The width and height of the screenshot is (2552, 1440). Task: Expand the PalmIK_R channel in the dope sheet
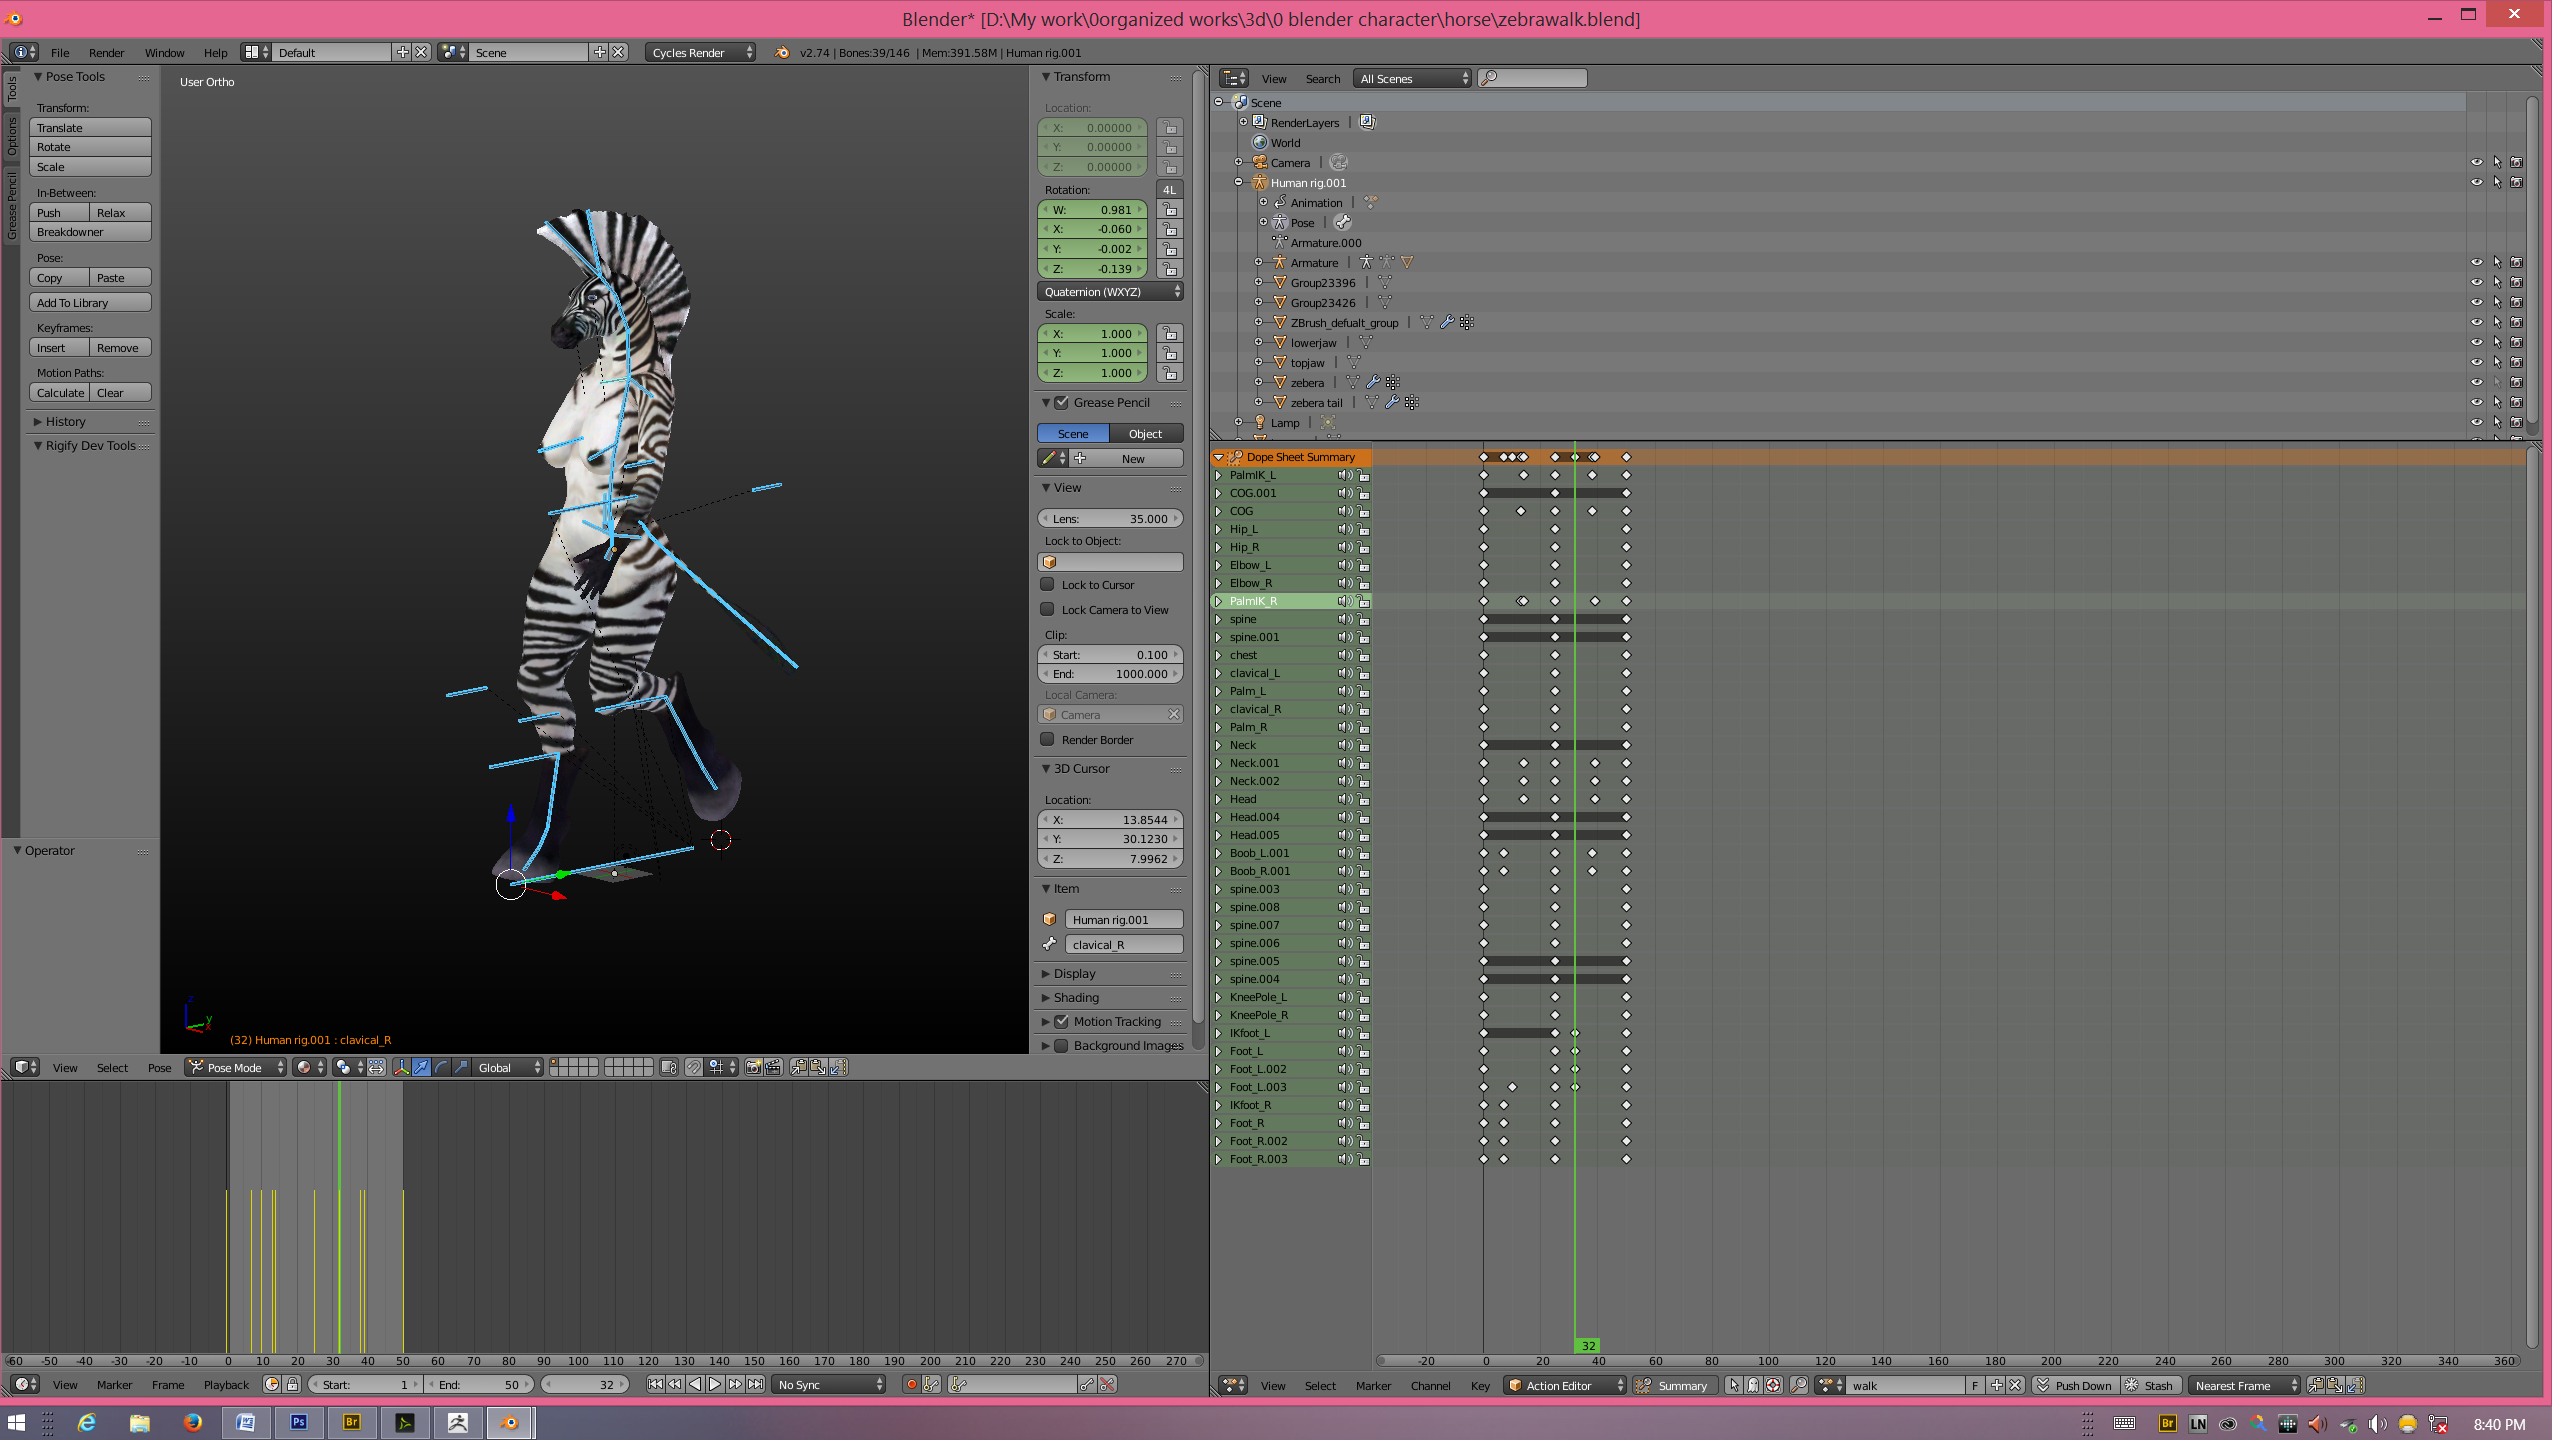1218,601
